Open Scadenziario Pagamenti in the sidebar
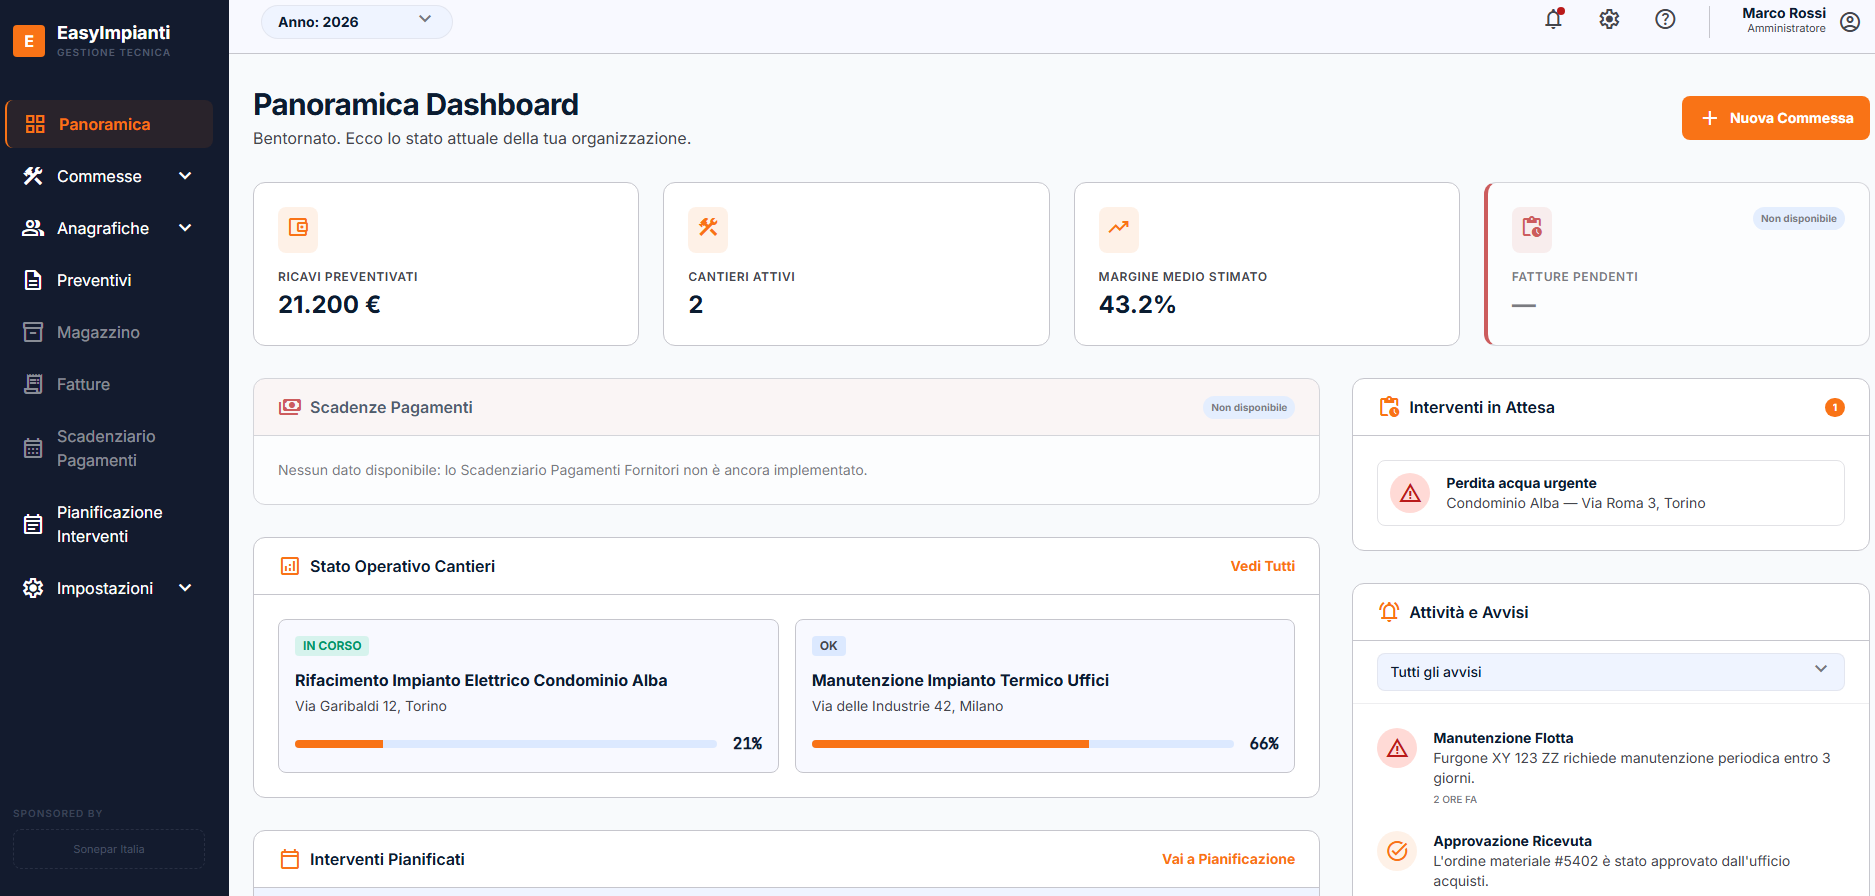The image size is (1875, 896). click(x=109, y=448)
